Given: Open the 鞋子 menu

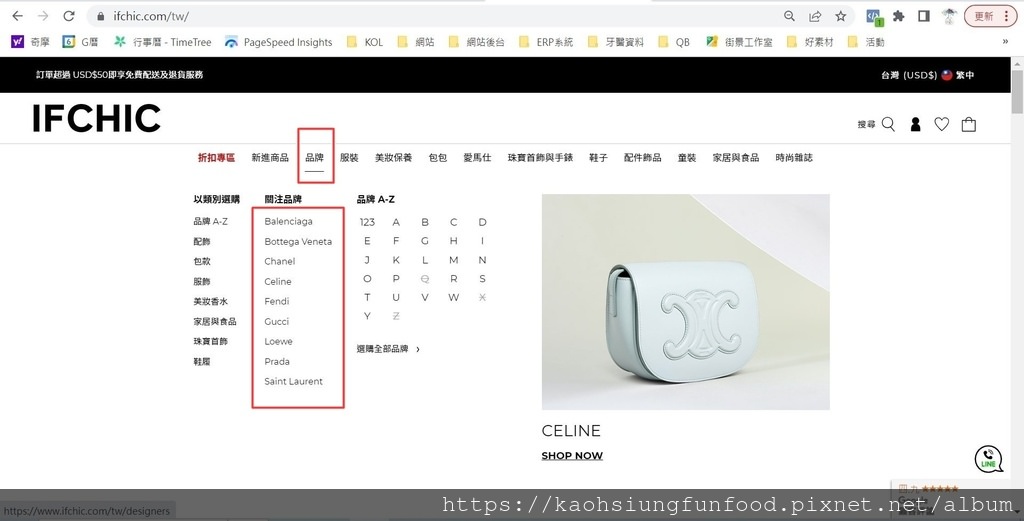Looking at the screenshot, I should click(598, 157).
